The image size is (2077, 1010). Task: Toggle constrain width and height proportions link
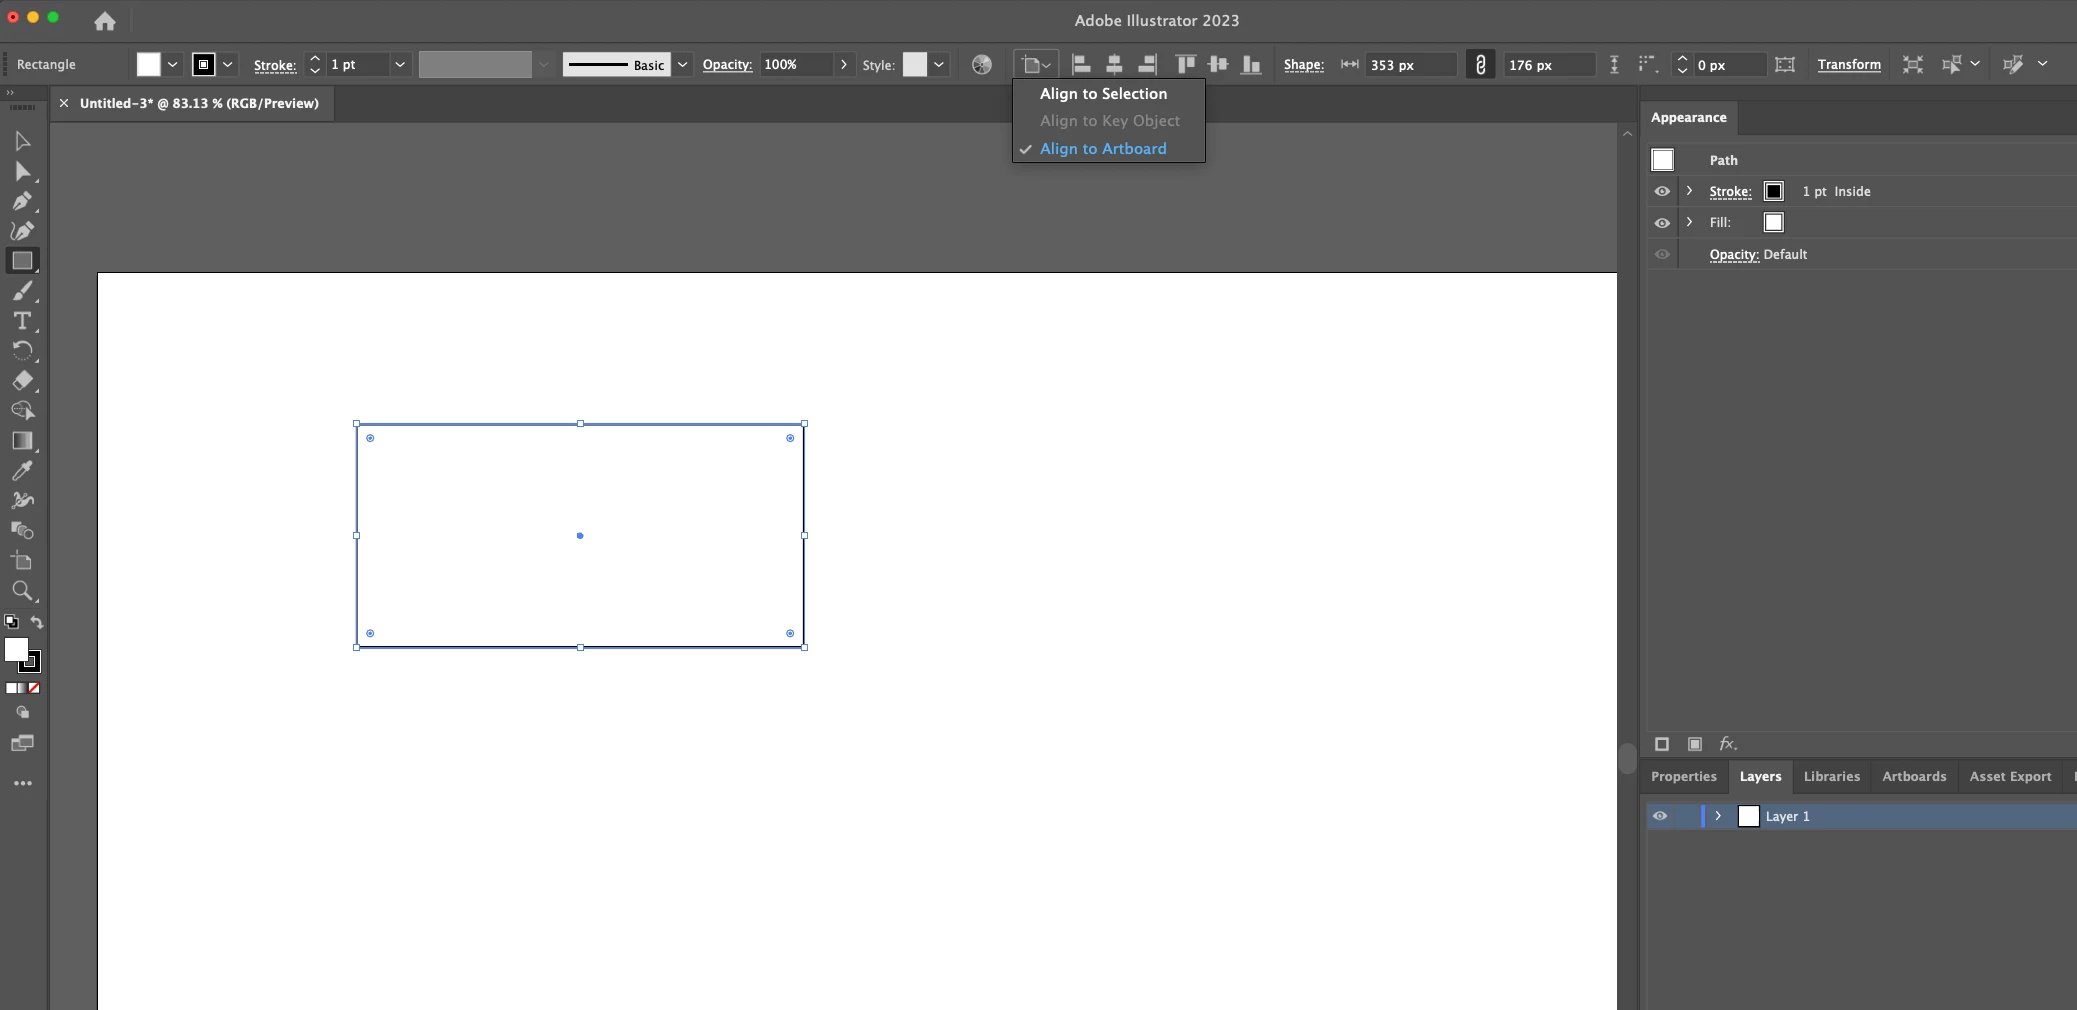[x=1481, y=64]
